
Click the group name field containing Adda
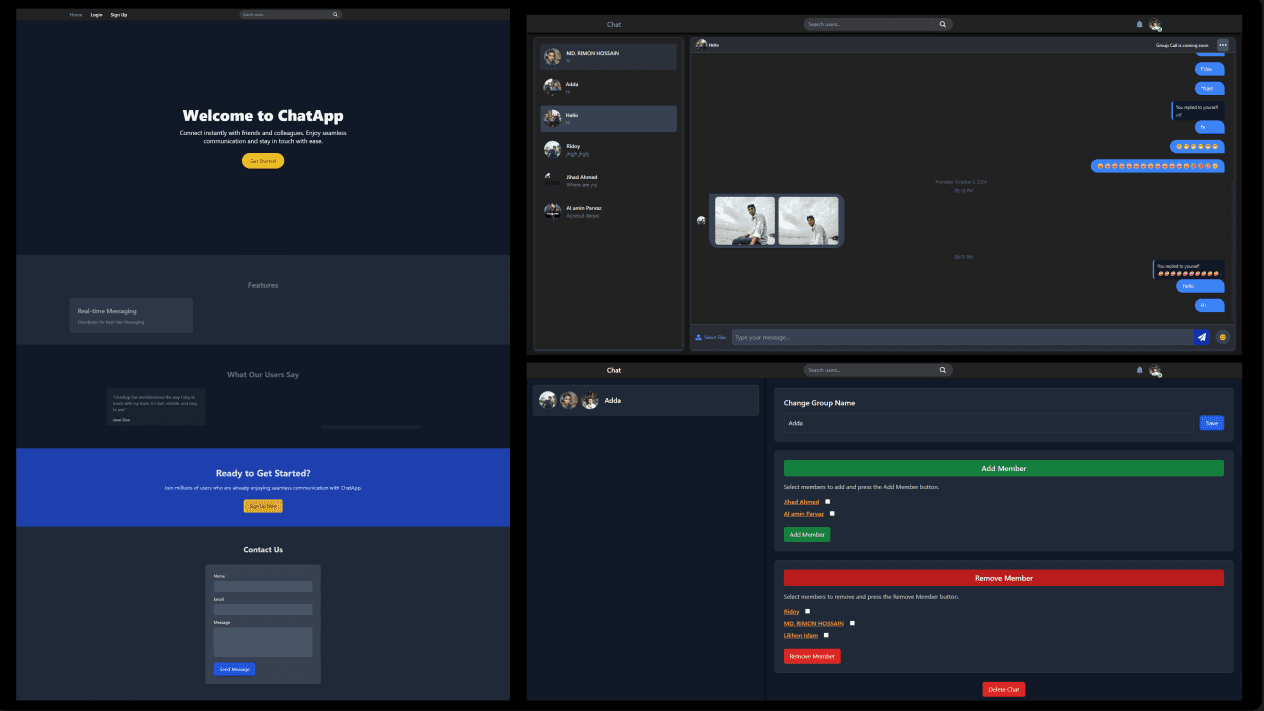point(989,423)
